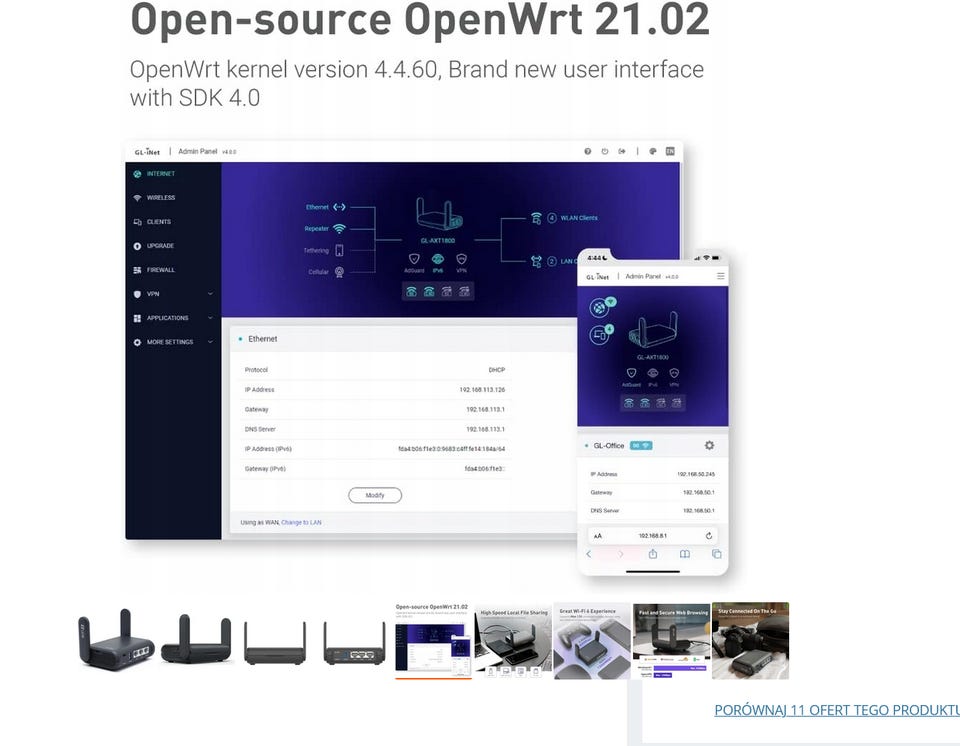Viewport: 960px width, 746px height.
Task: Click the Tethering phone icon in the diagram
Action: [339, 250]
